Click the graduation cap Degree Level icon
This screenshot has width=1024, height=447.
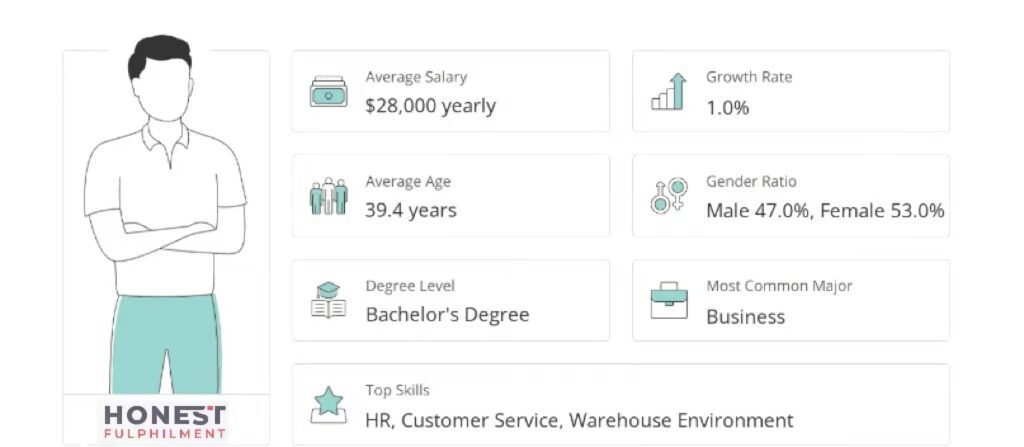coord(328,300)
